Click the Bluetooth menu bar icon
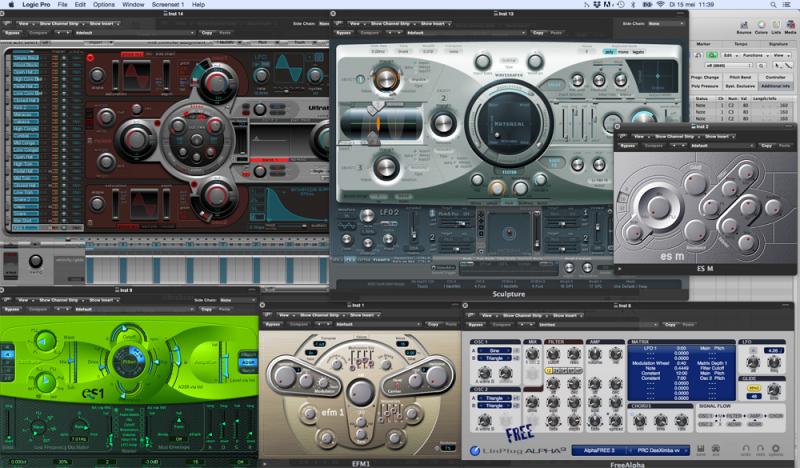Image resolution: width=800 pixels, height=468 pixels. (633, 5)
